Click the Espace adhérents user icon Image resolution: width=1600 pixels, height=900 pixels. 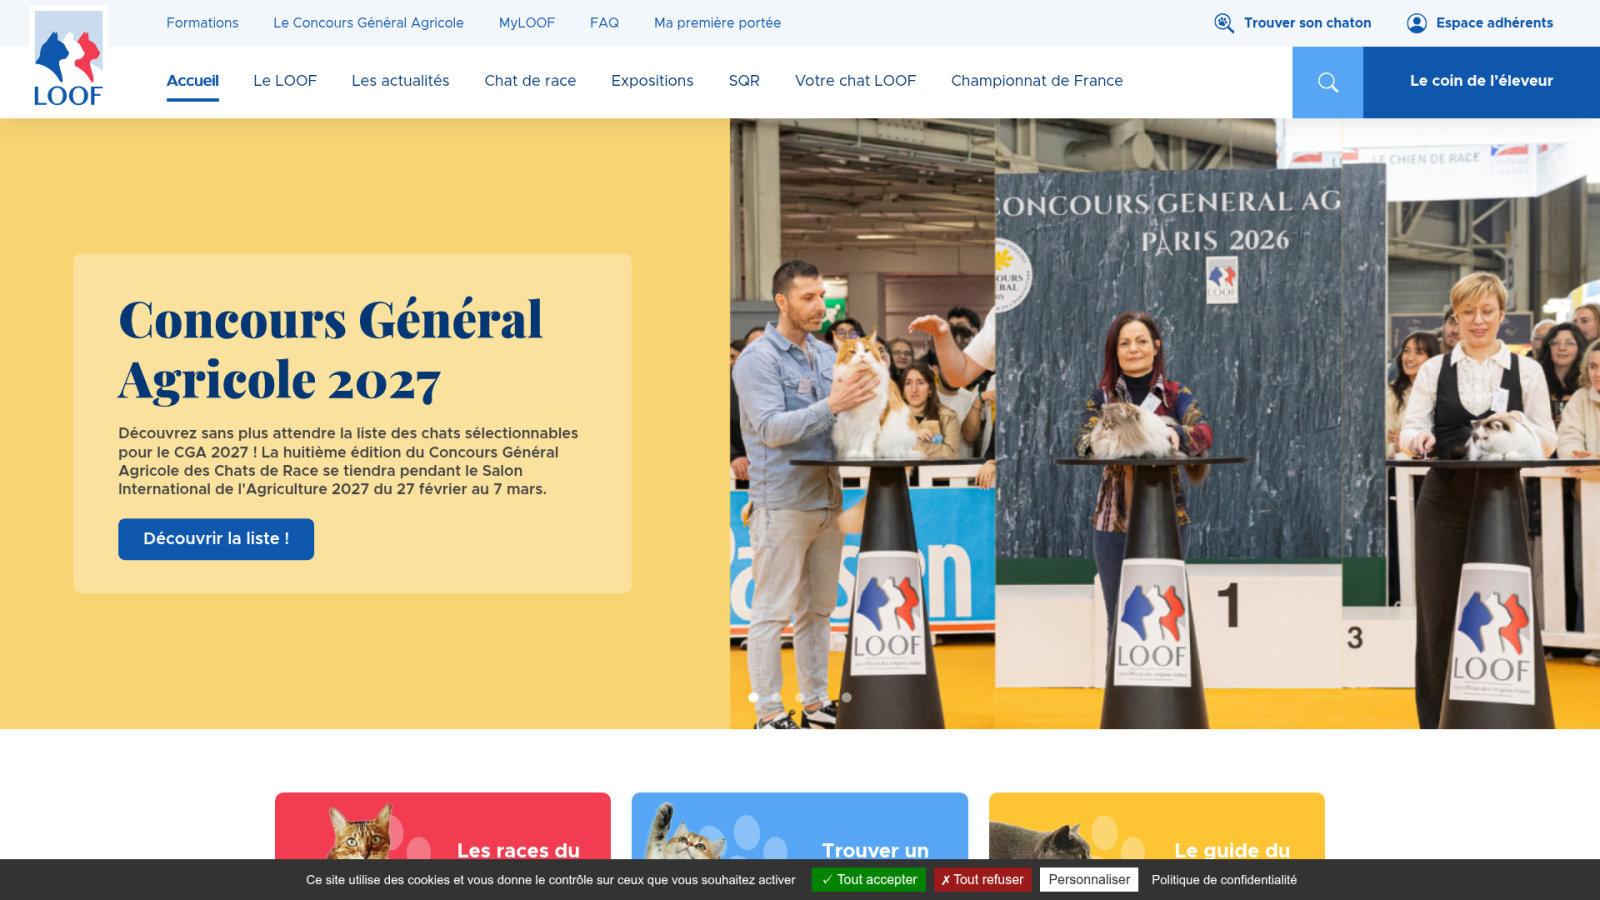coord(1416,23)
